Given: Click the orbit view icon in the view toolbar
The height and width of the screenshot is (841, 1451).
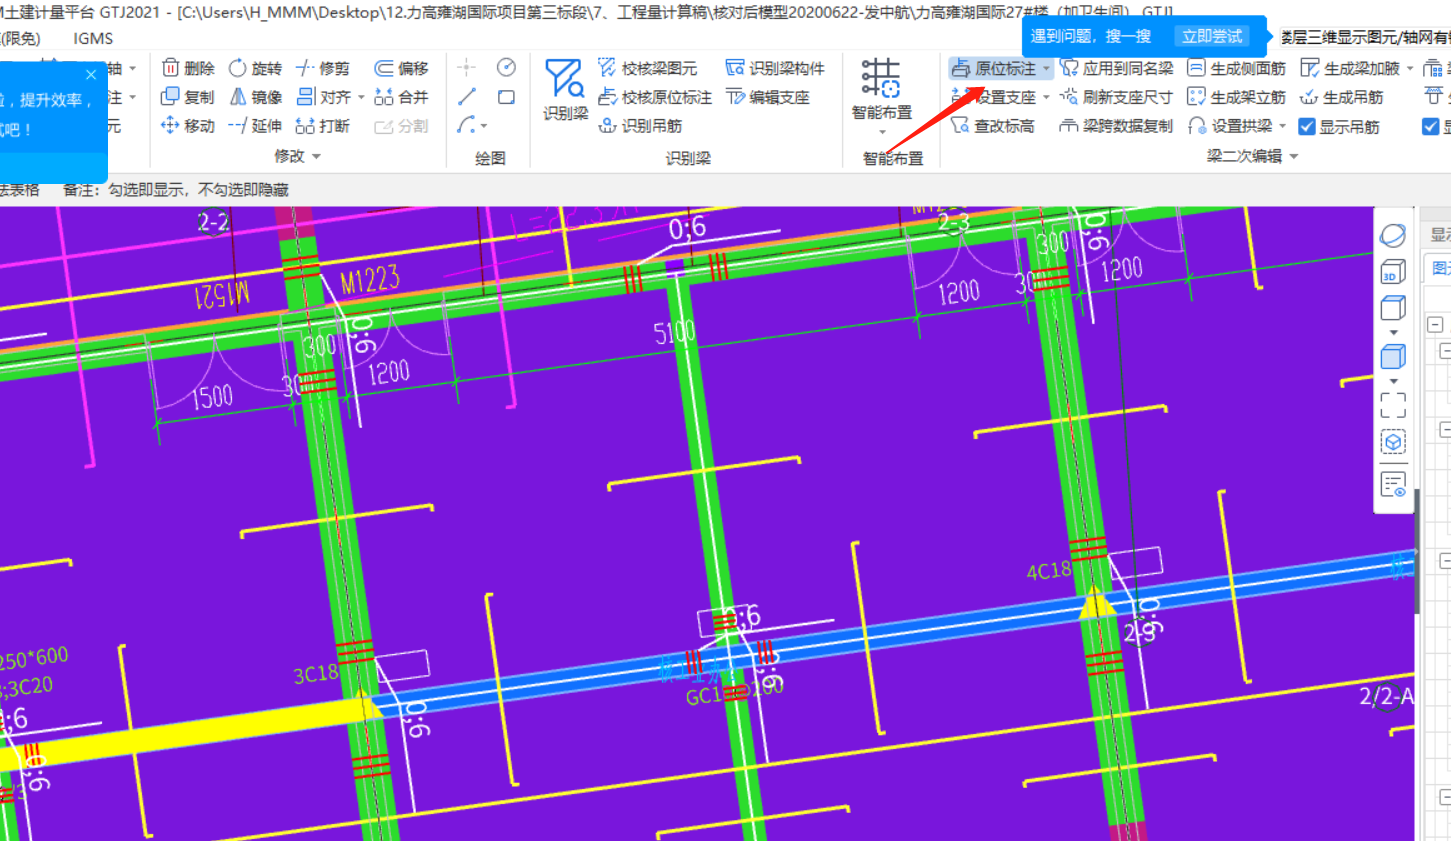Looking at the screenshot, I should (1393, 236).
